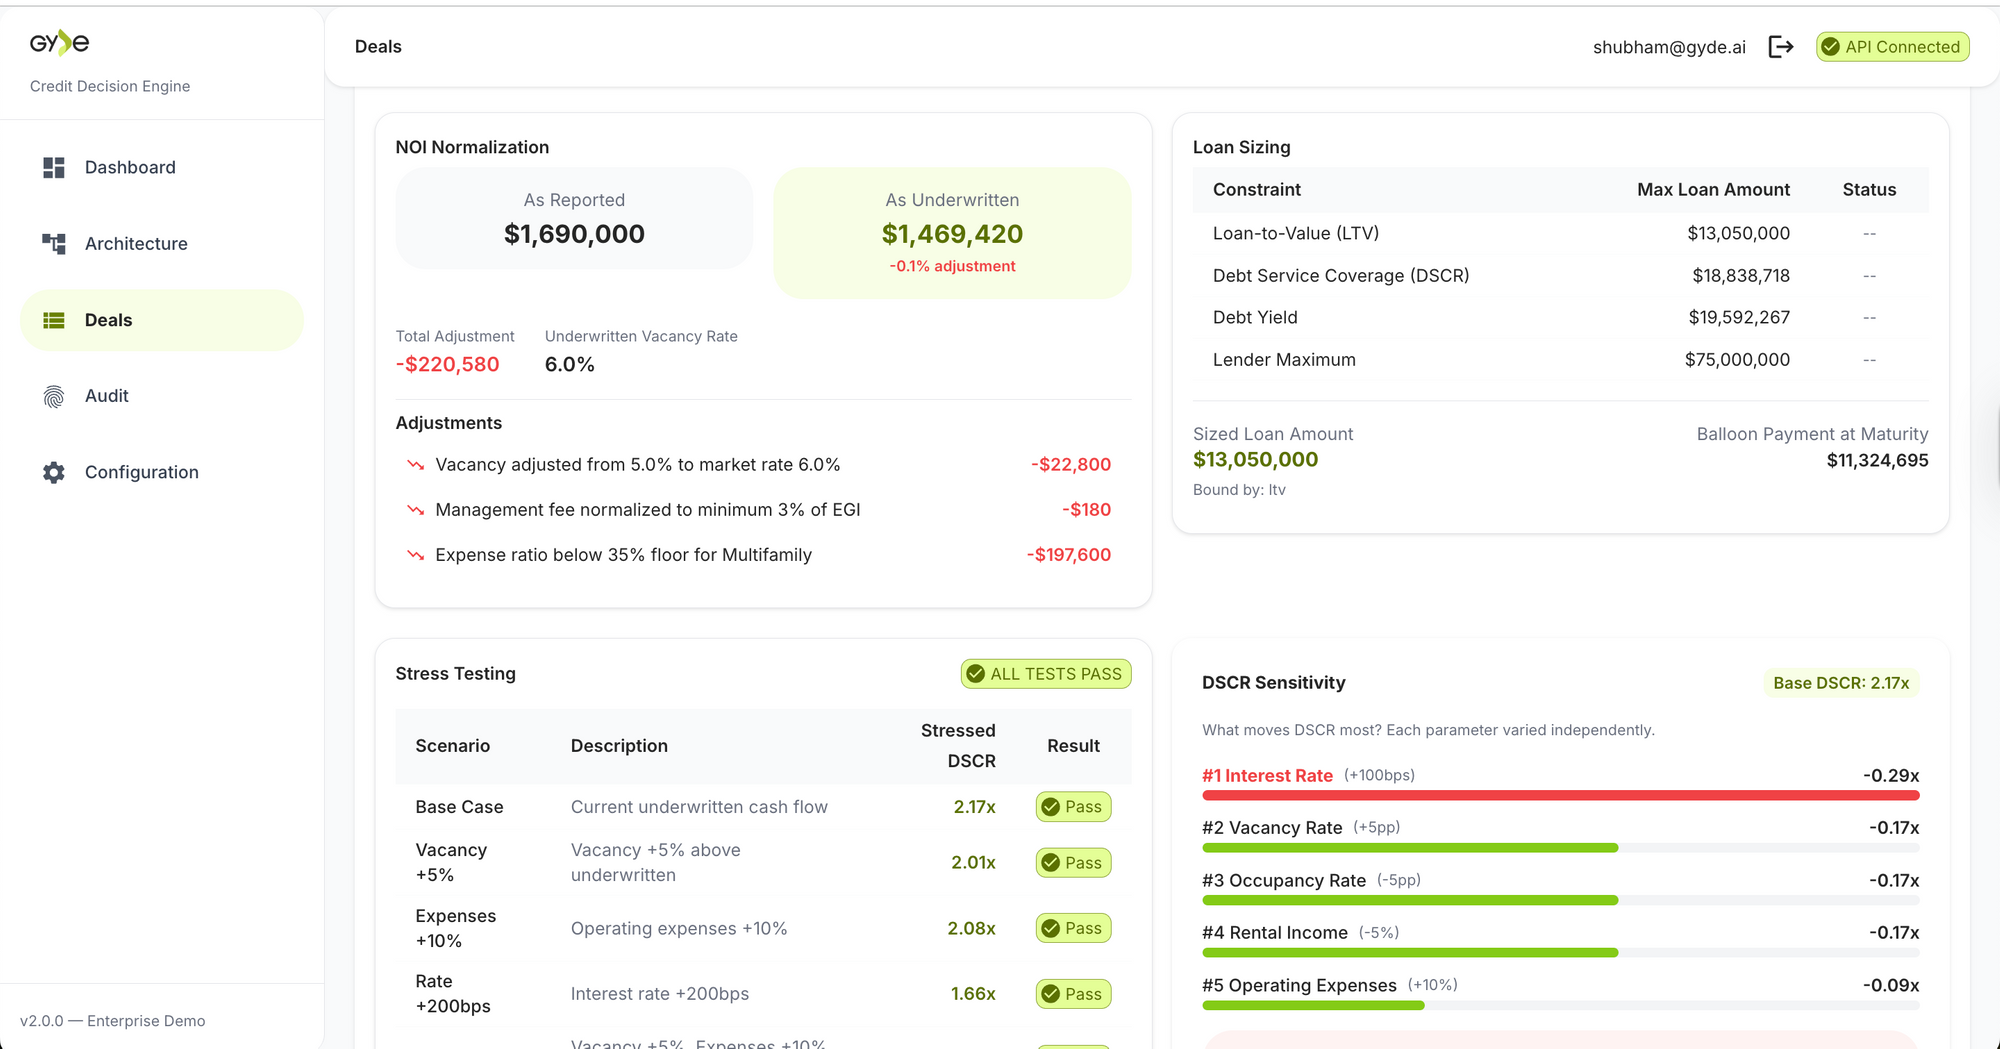
Task: Click the Operating Expenses sensitivity bar
Action: [x=1313, y=1006]
